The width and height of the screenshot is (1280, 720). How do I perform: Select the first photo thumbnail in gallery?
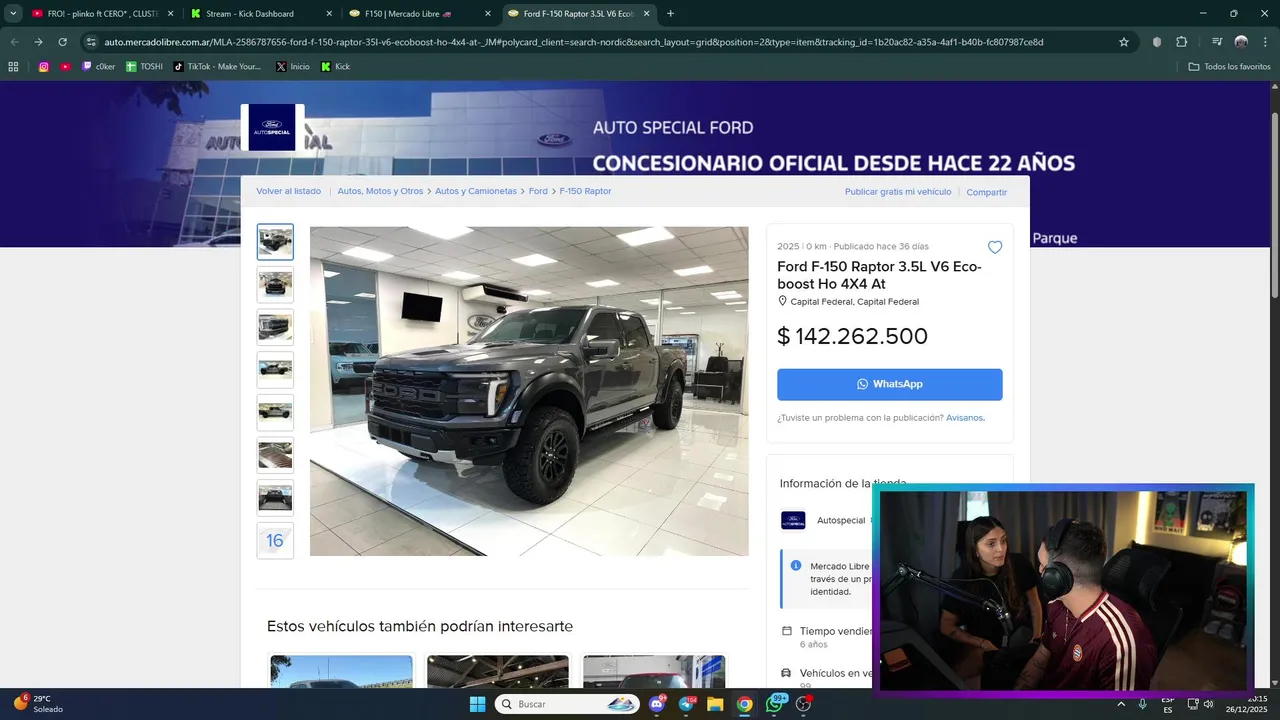275,242
